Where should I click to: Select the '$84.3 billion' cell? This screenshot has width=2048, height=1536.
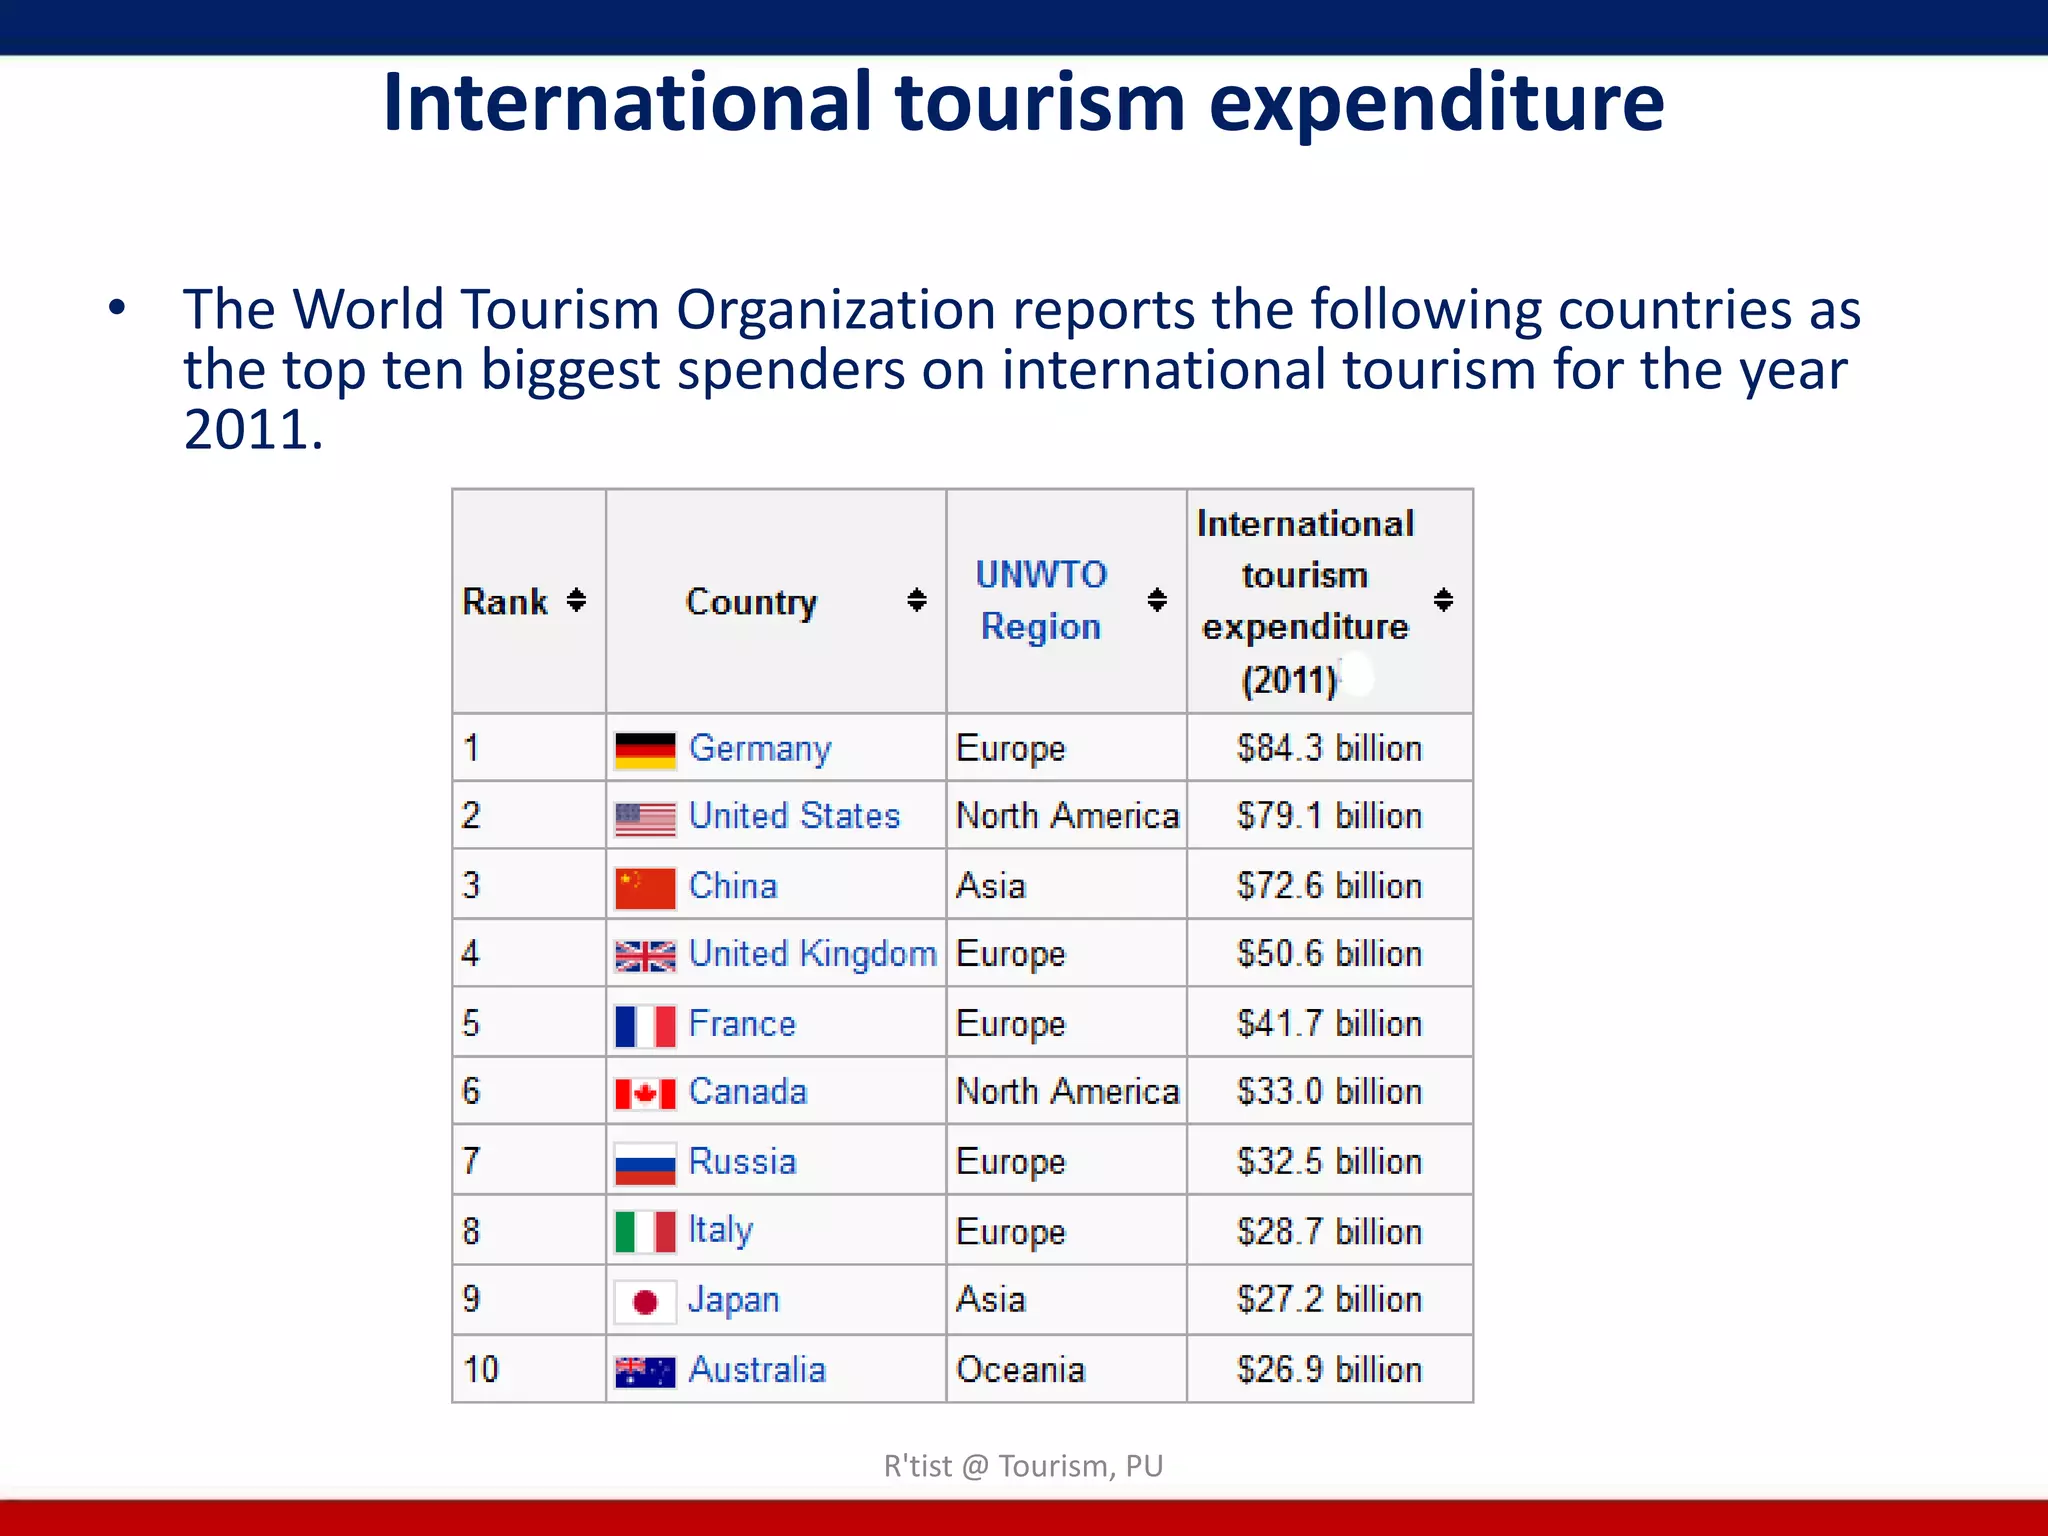point(1329,748)
